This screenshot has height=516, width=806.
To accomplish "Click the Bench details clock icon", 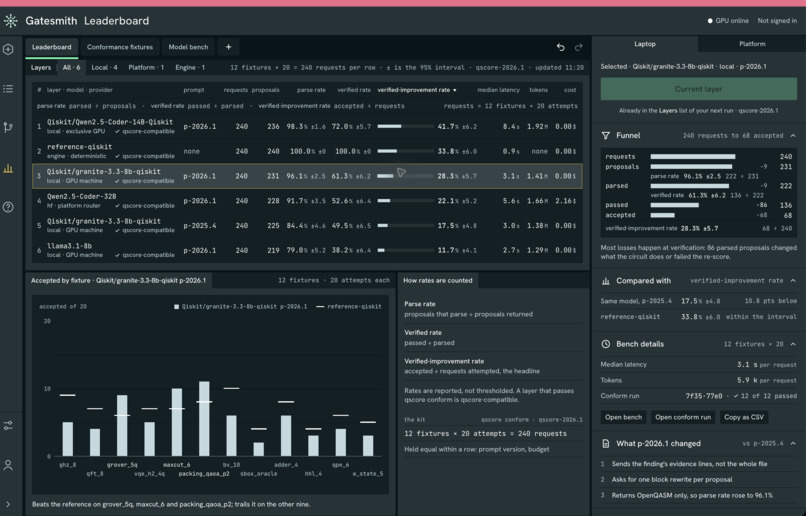I will [606, 344].
